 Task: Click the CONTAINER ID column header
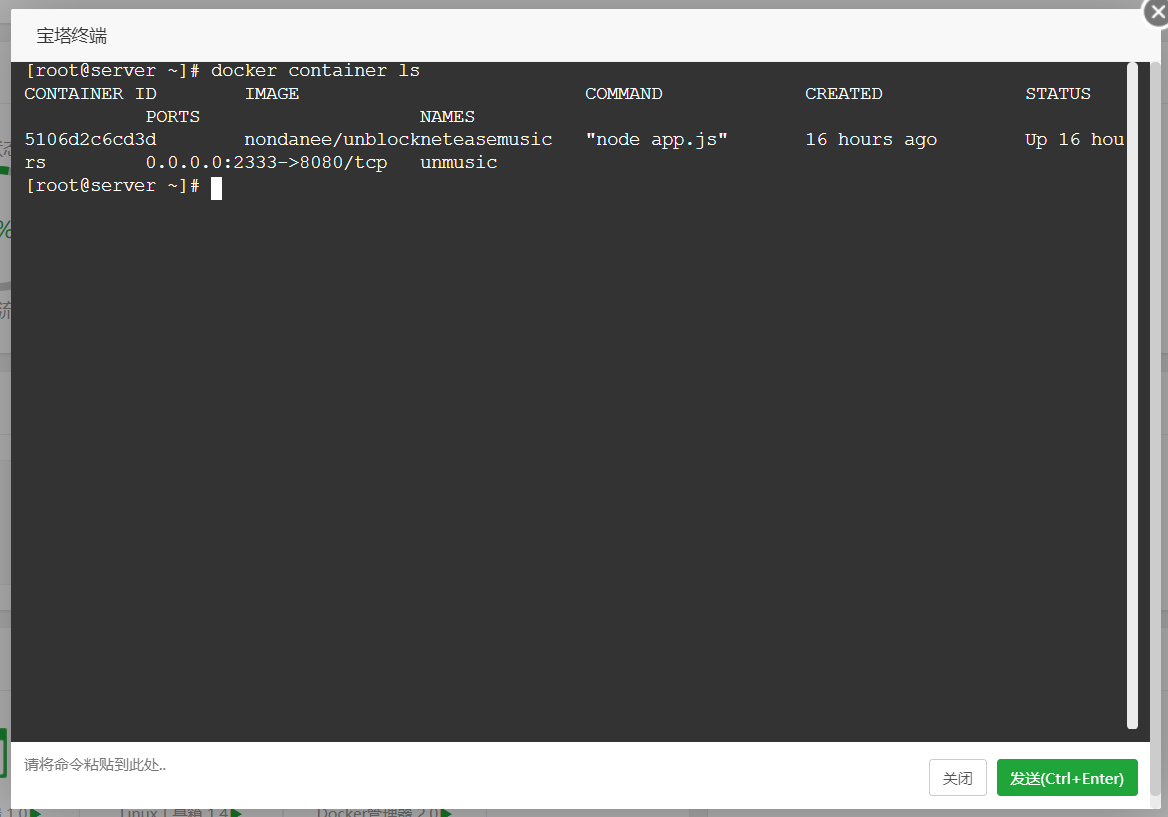coord(90,94)
